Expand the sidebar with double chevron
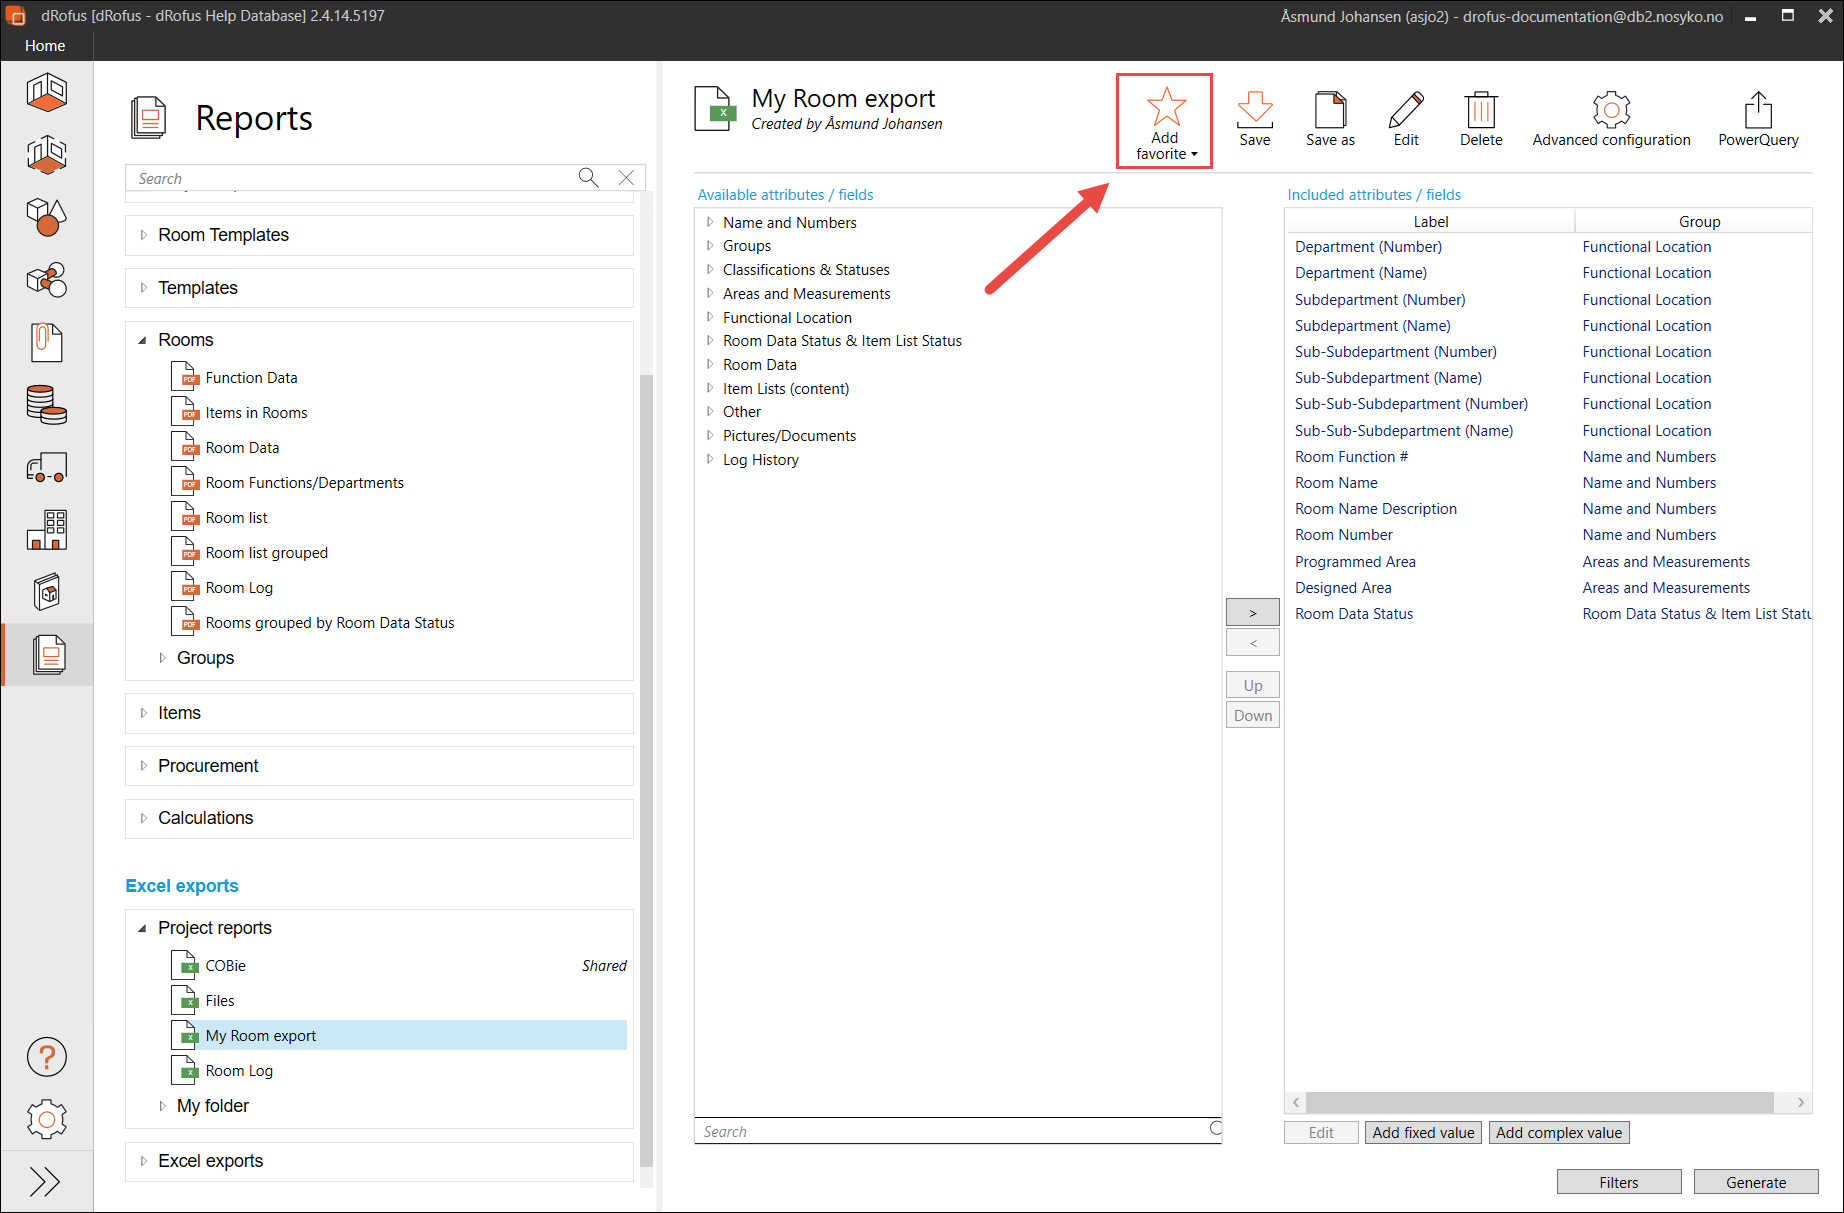The width and height of the screenshot is (1844, 1213). (x=45, y=1182)
